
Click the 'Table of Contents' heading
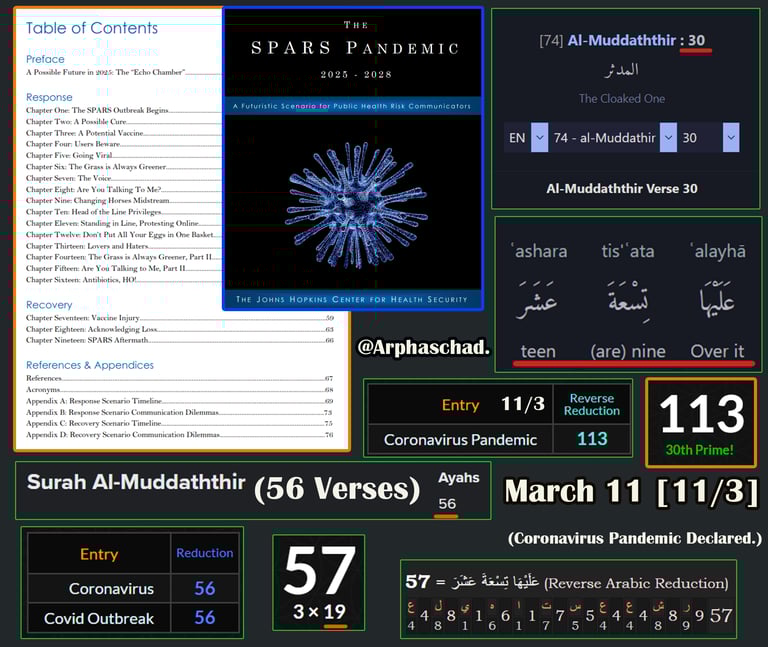(92, 28)
